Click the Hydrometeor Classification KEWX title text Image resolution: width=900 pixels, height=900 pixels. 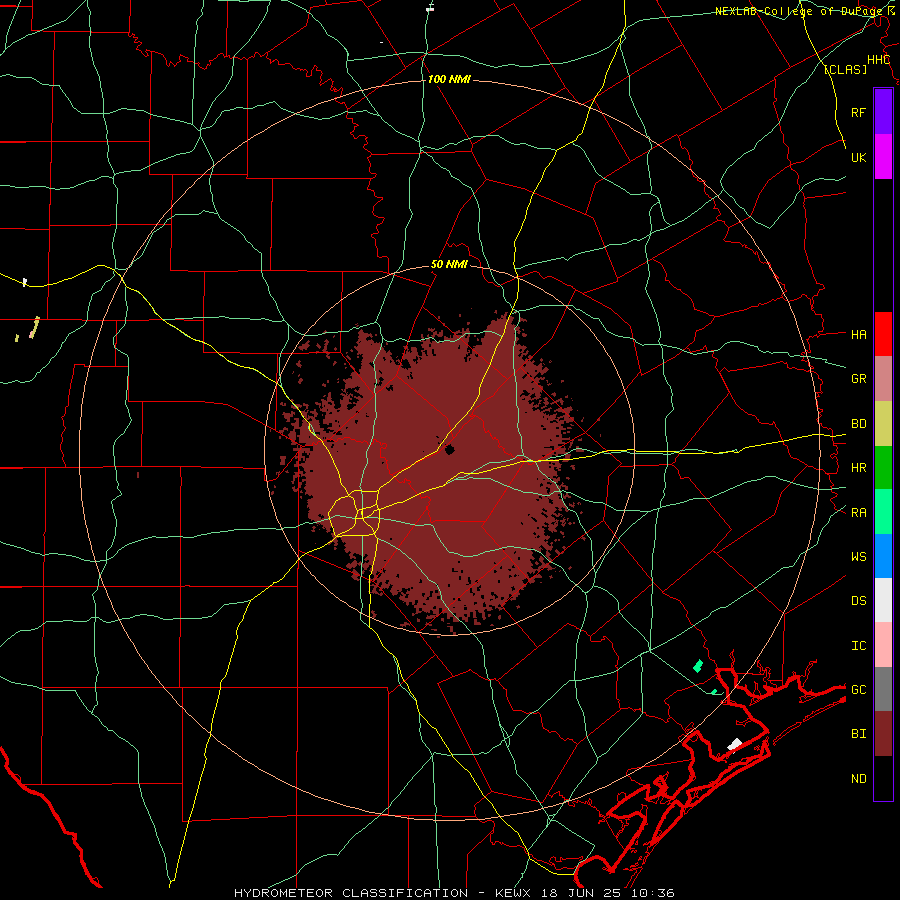click(454, 893)
